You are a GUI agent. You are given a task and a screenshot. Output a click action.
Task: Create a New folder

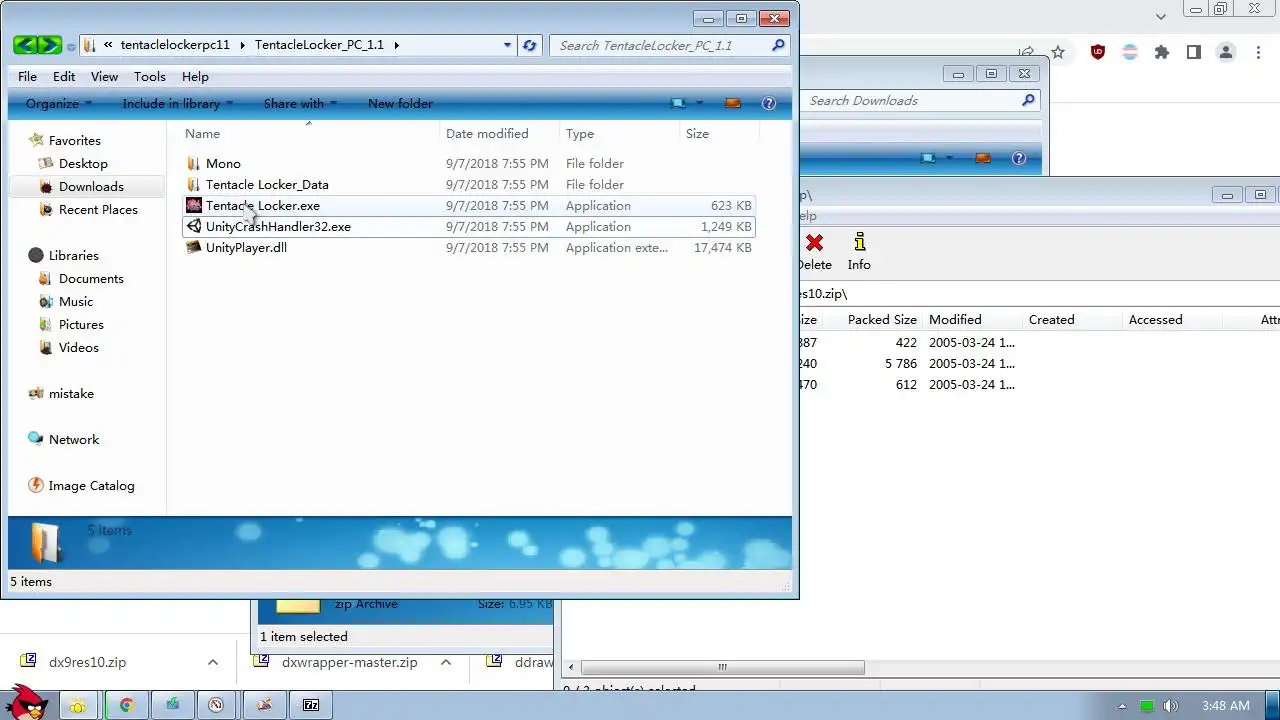(x=400, y=103)
